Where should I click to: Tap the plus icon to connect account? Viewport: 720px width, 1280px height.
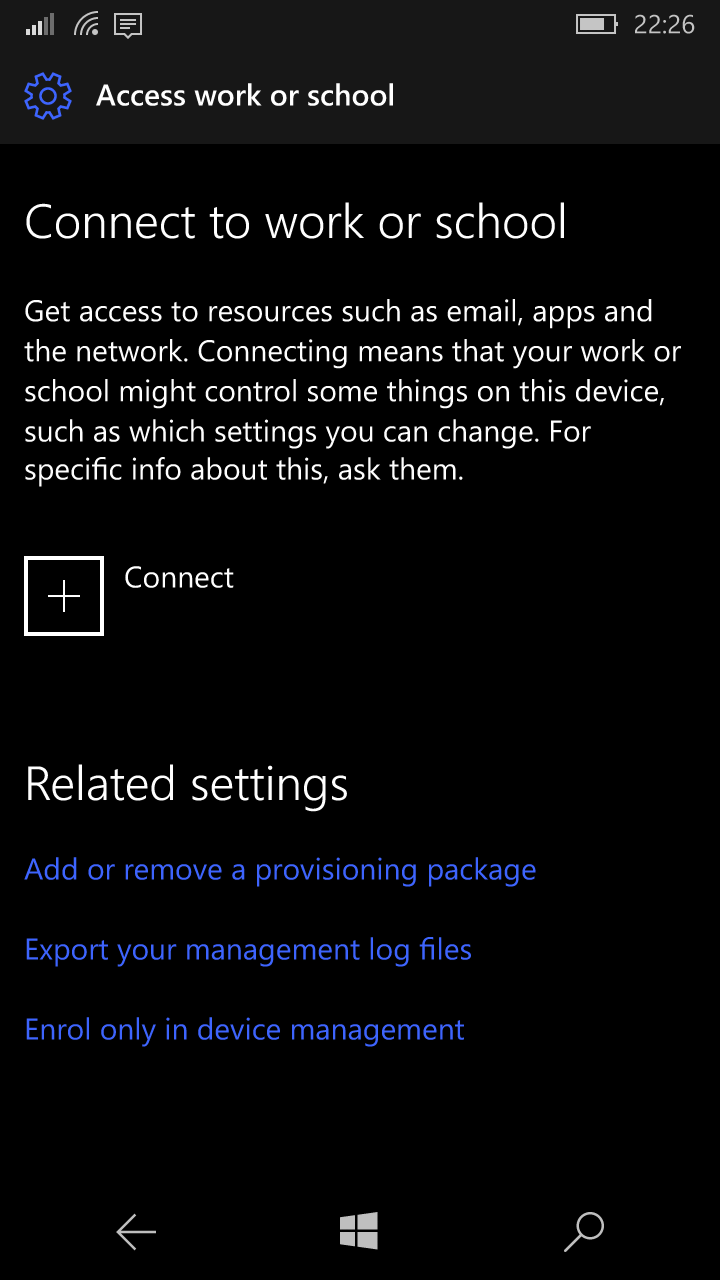click(x=64, y=596)
